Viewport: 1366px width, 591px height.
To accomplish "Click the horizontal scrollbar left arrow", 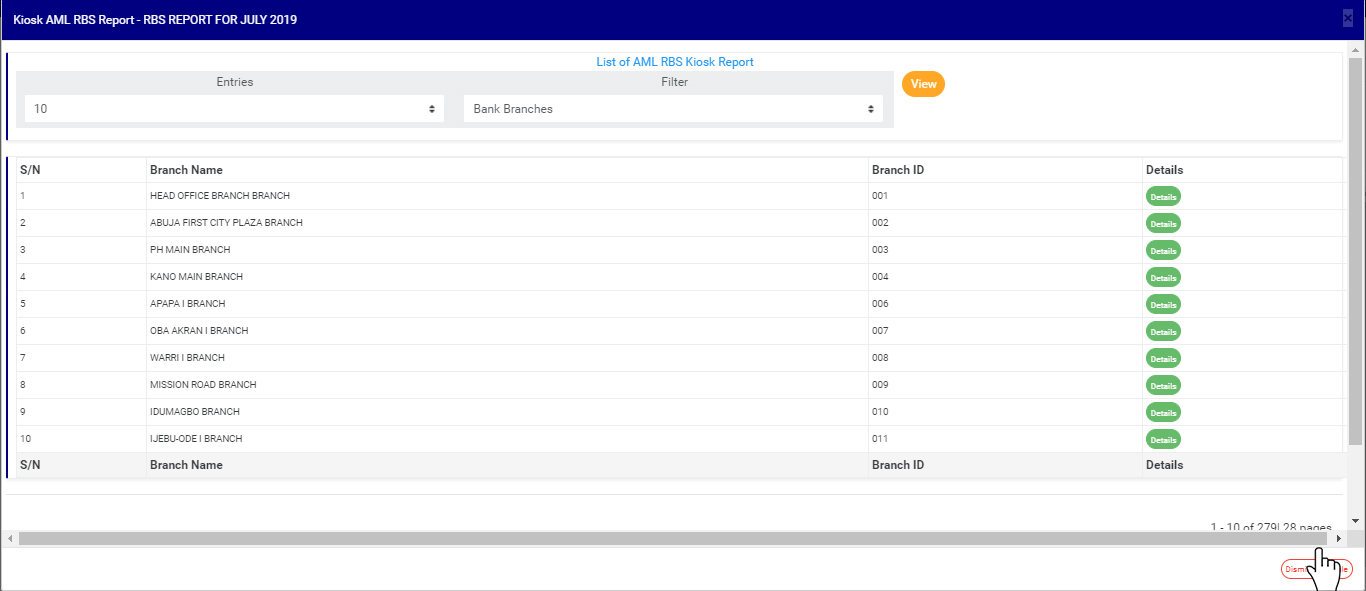I will click(x=11, y=539).
